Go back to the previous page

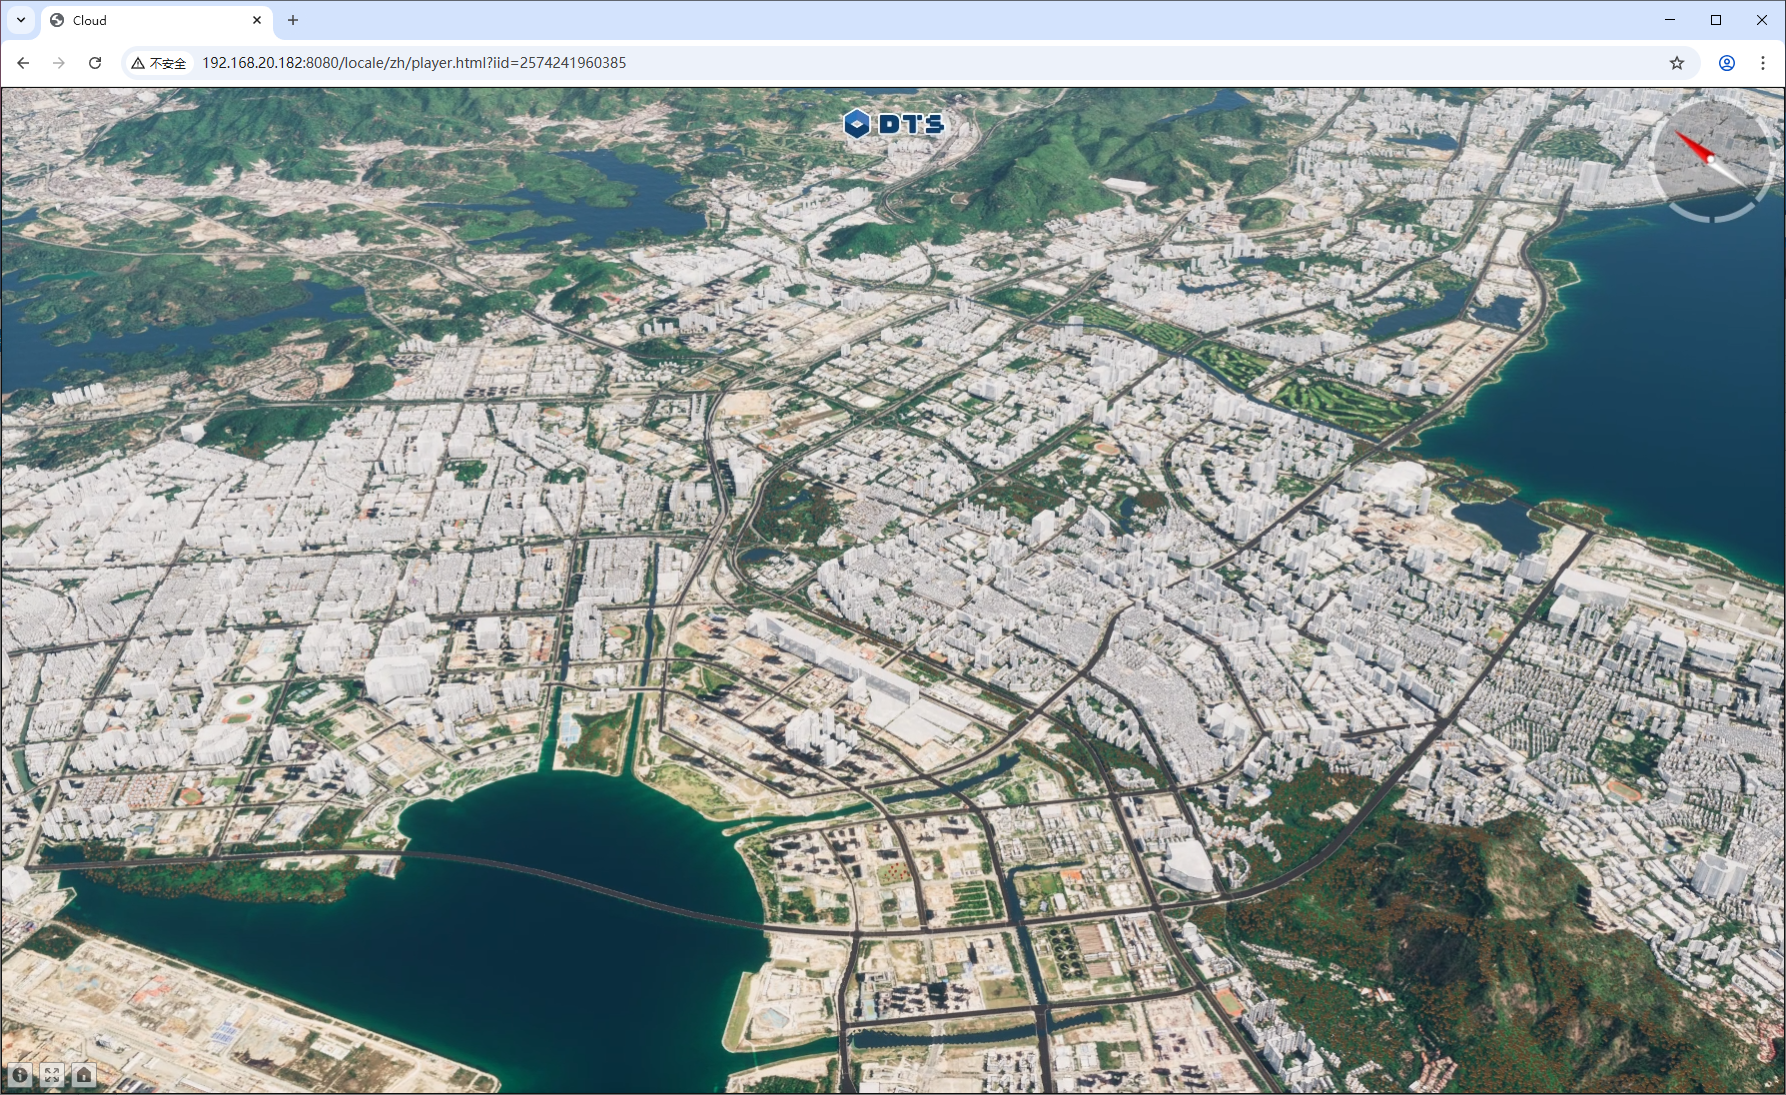tap(23, 63)
